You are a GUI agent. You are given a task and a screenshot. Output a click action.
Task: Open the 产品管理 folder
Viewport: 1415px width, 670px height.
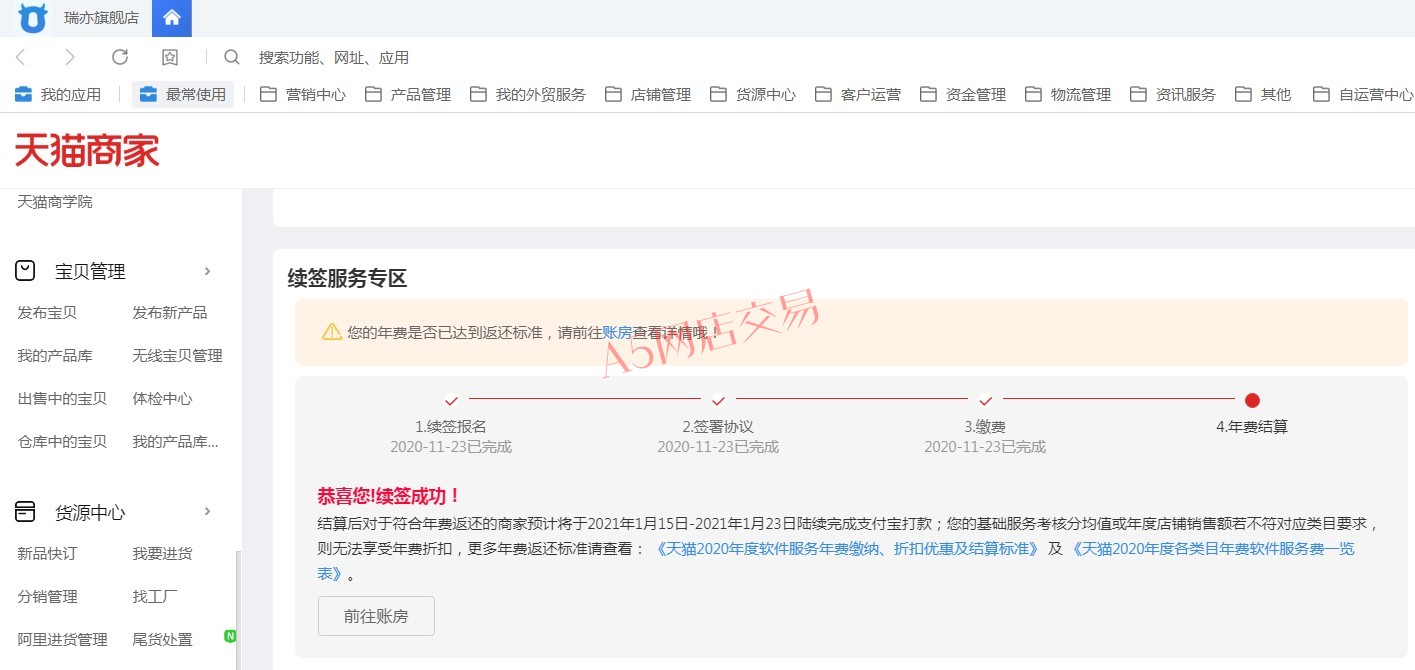coord(408,94)
